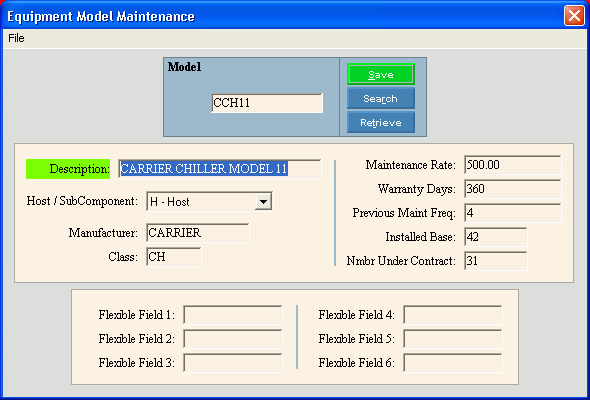Click the Retrieve button
The image size is (590, 400).
(x=381, y=122)
